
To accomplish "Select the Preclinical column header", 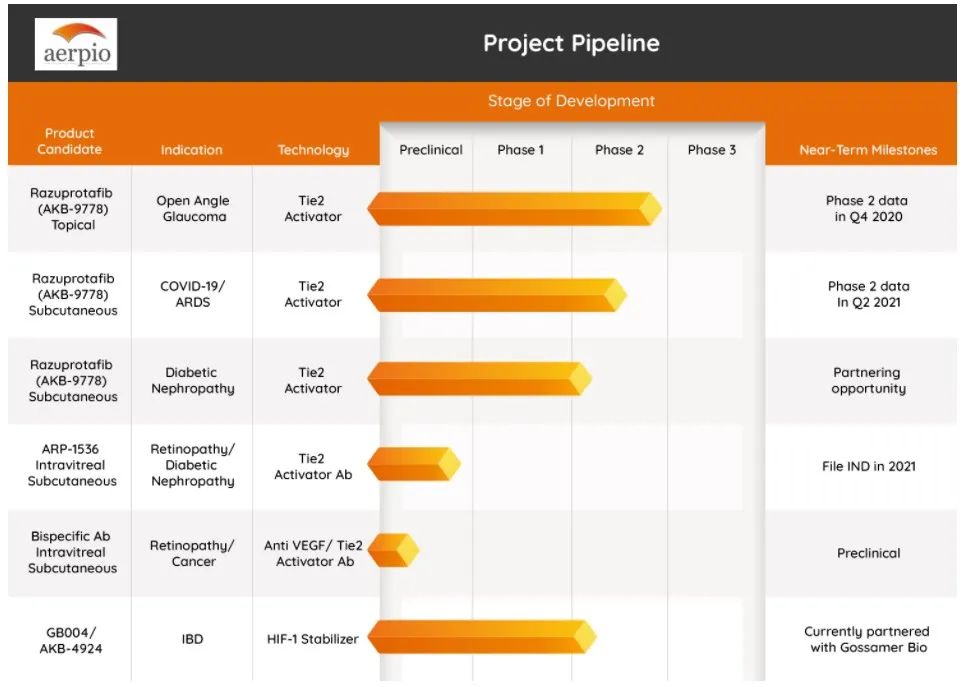I will tap(431, 150).
